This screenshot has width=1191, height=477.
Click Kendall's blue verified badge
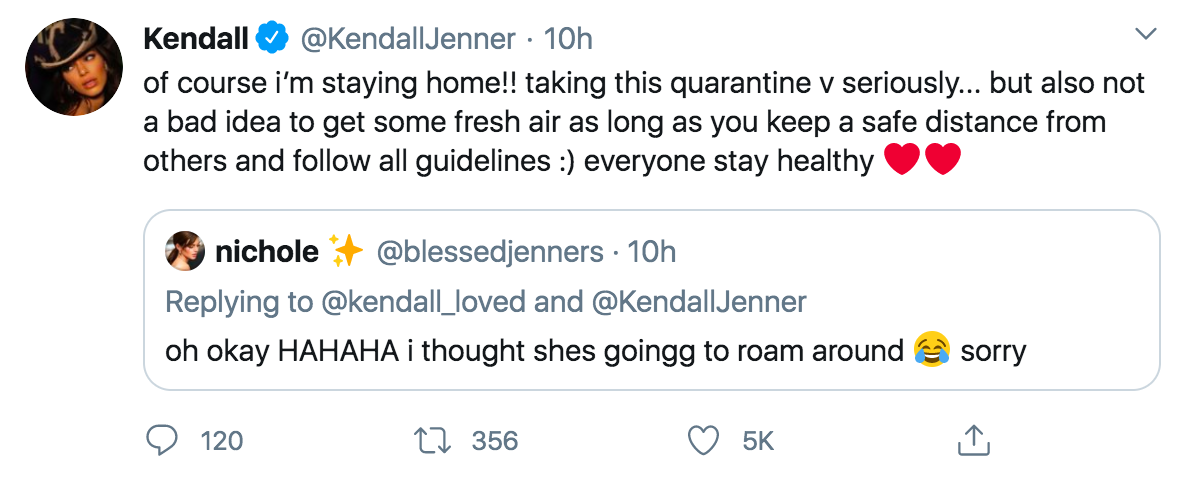(271, 38)
